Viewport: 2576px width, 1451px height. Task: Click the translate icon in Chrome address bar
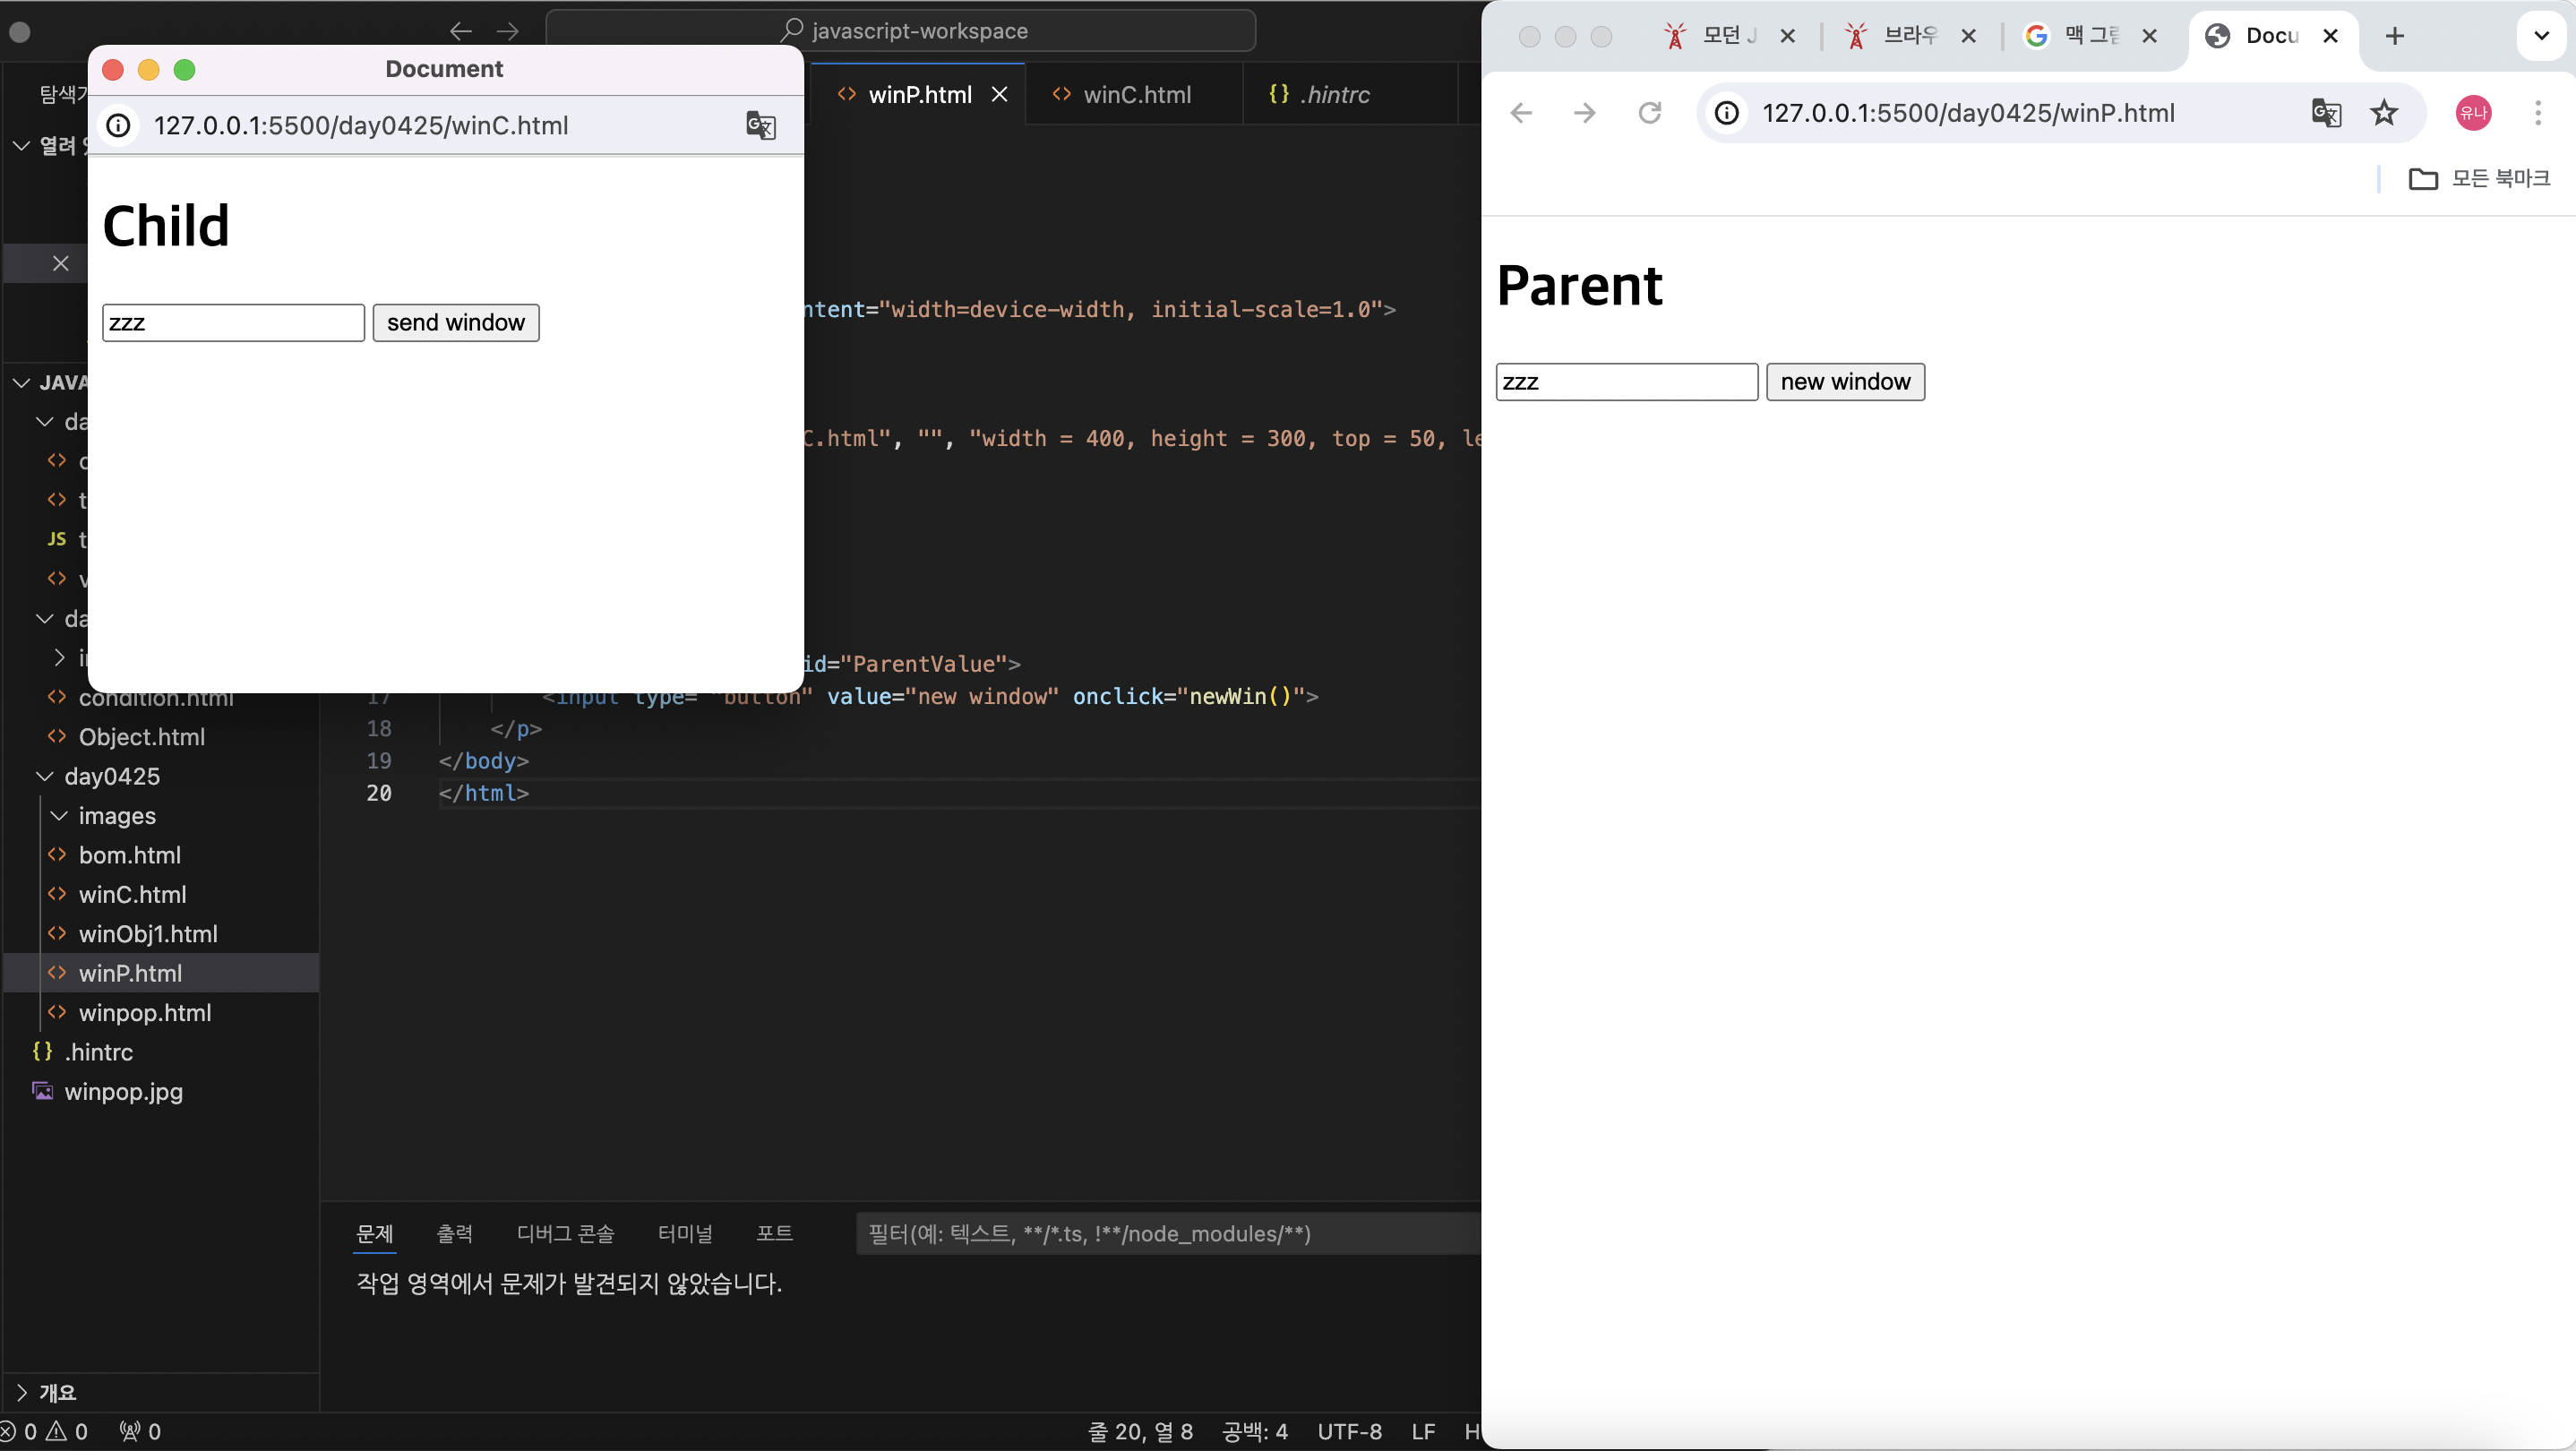(x=2326, y=113)
